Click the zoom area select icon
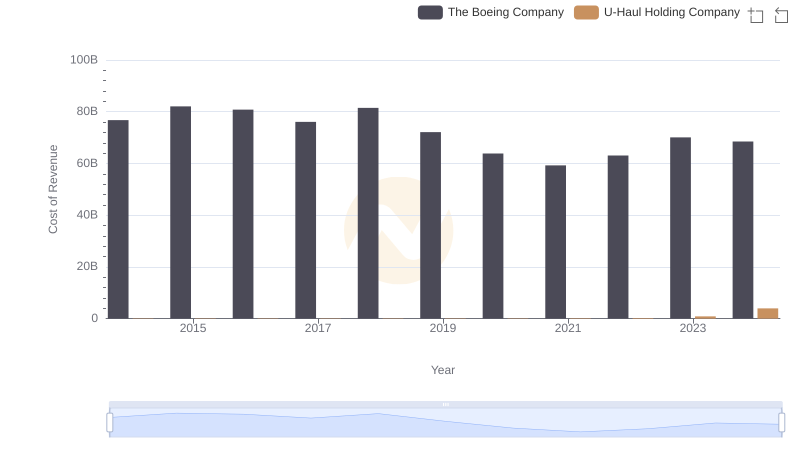 [756, 15]
